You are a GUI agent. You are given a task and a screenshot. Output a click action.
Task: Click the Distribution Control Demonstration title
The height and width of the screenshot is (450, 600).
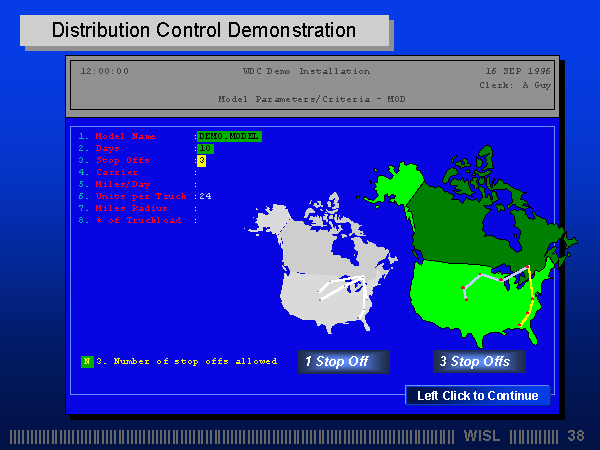[x=204, y=30]
